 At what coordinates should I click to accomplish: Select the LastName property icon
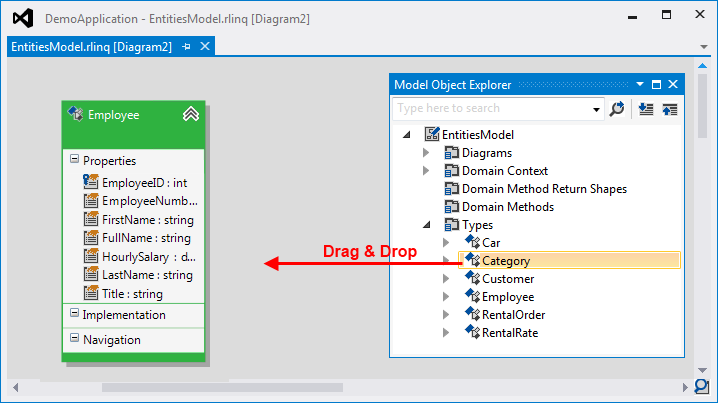point(91,274)
